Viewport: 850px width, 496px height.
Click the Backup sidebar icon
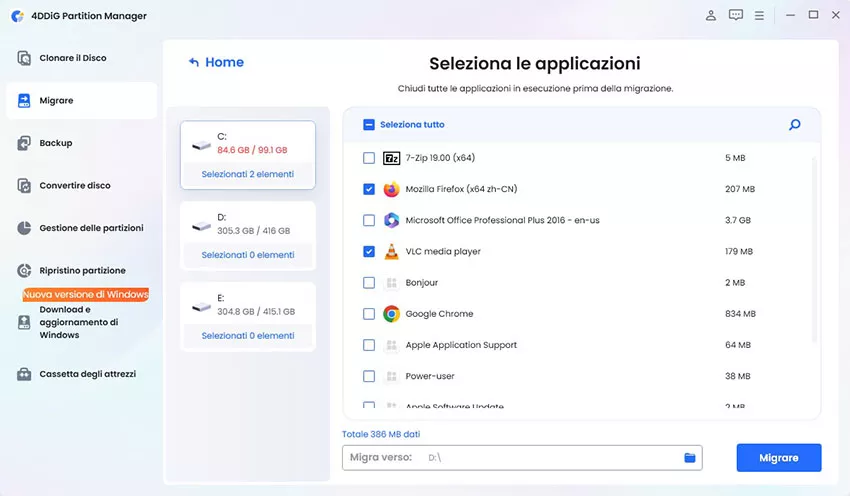click(x=24, y=143)
